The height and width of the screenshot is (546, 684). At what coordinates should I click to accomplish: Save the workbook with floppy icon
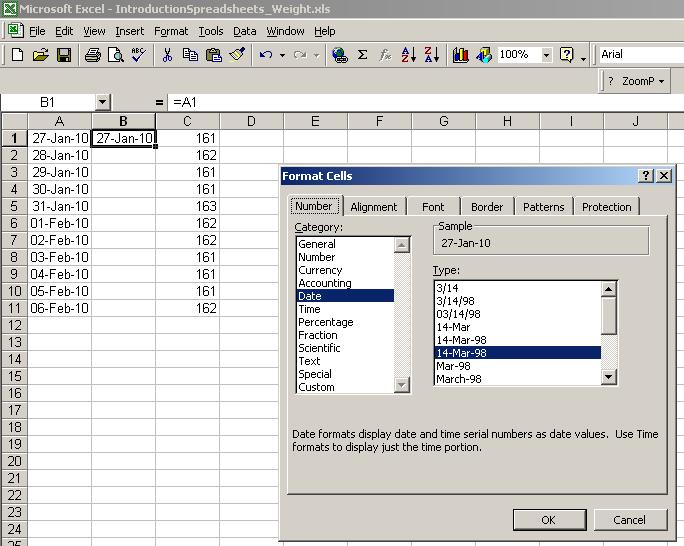click(x=64, y=55)
